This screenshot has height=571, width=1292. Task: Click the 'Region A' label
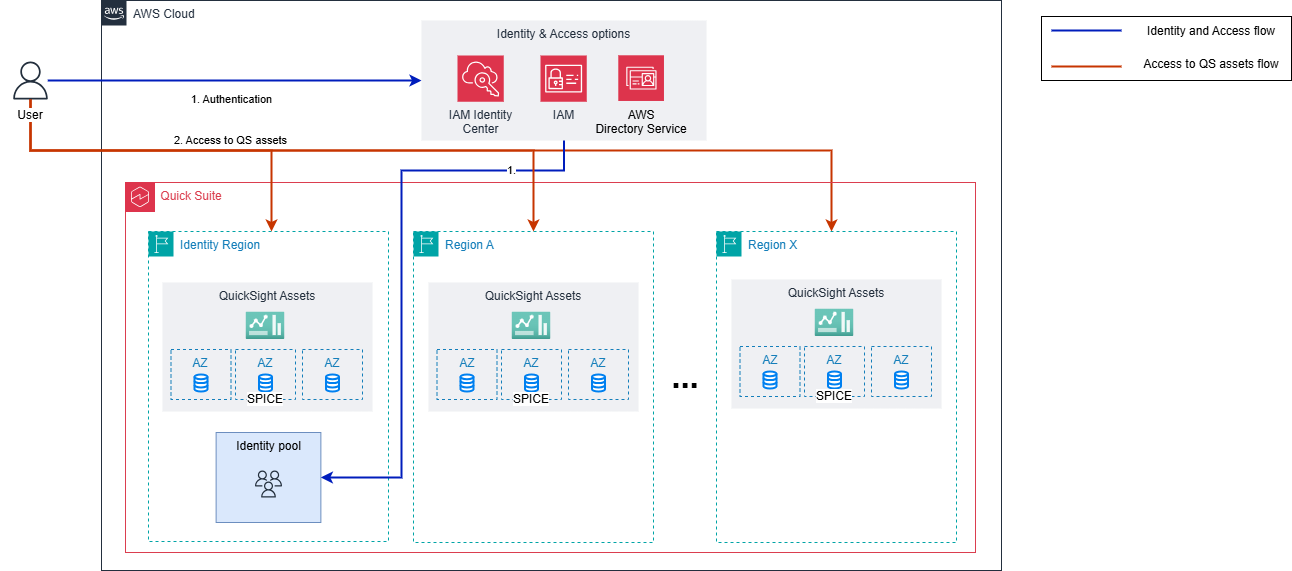(x=470, y=245)
